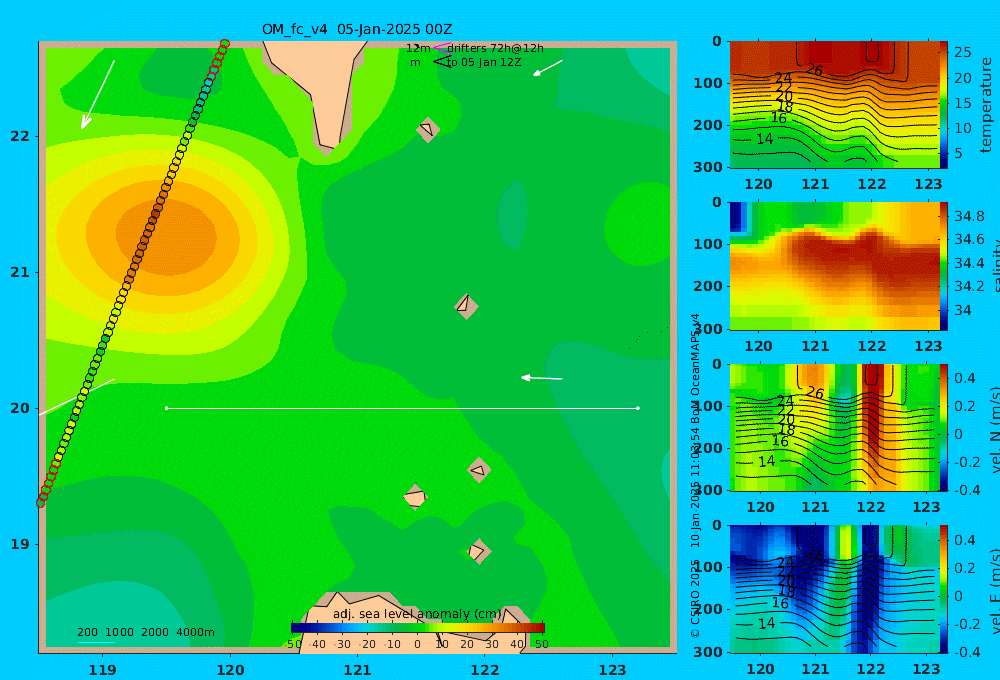Click the red circle at the track's northern end
The height and width of the screenshot is (680, 1000).
point(224,44)
